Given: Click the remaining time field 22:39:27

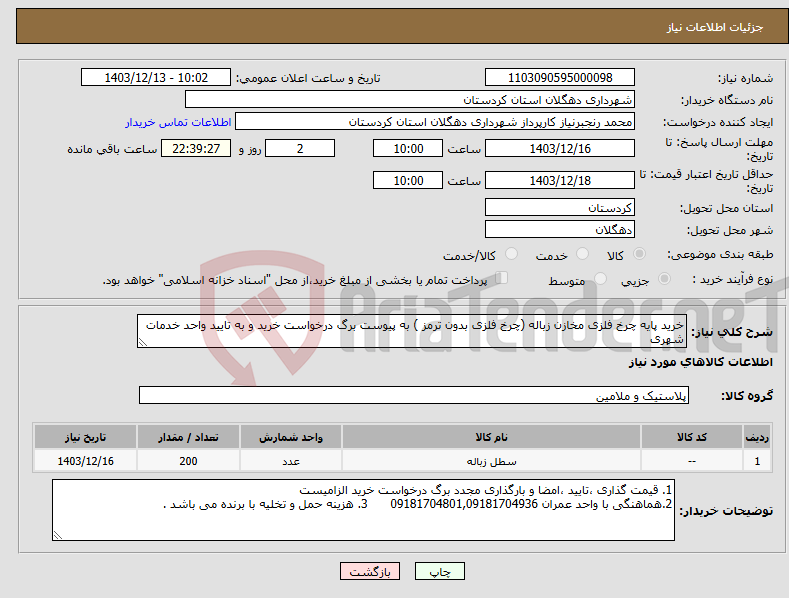Looking at the screenshot, I should (x=196, y=148).
